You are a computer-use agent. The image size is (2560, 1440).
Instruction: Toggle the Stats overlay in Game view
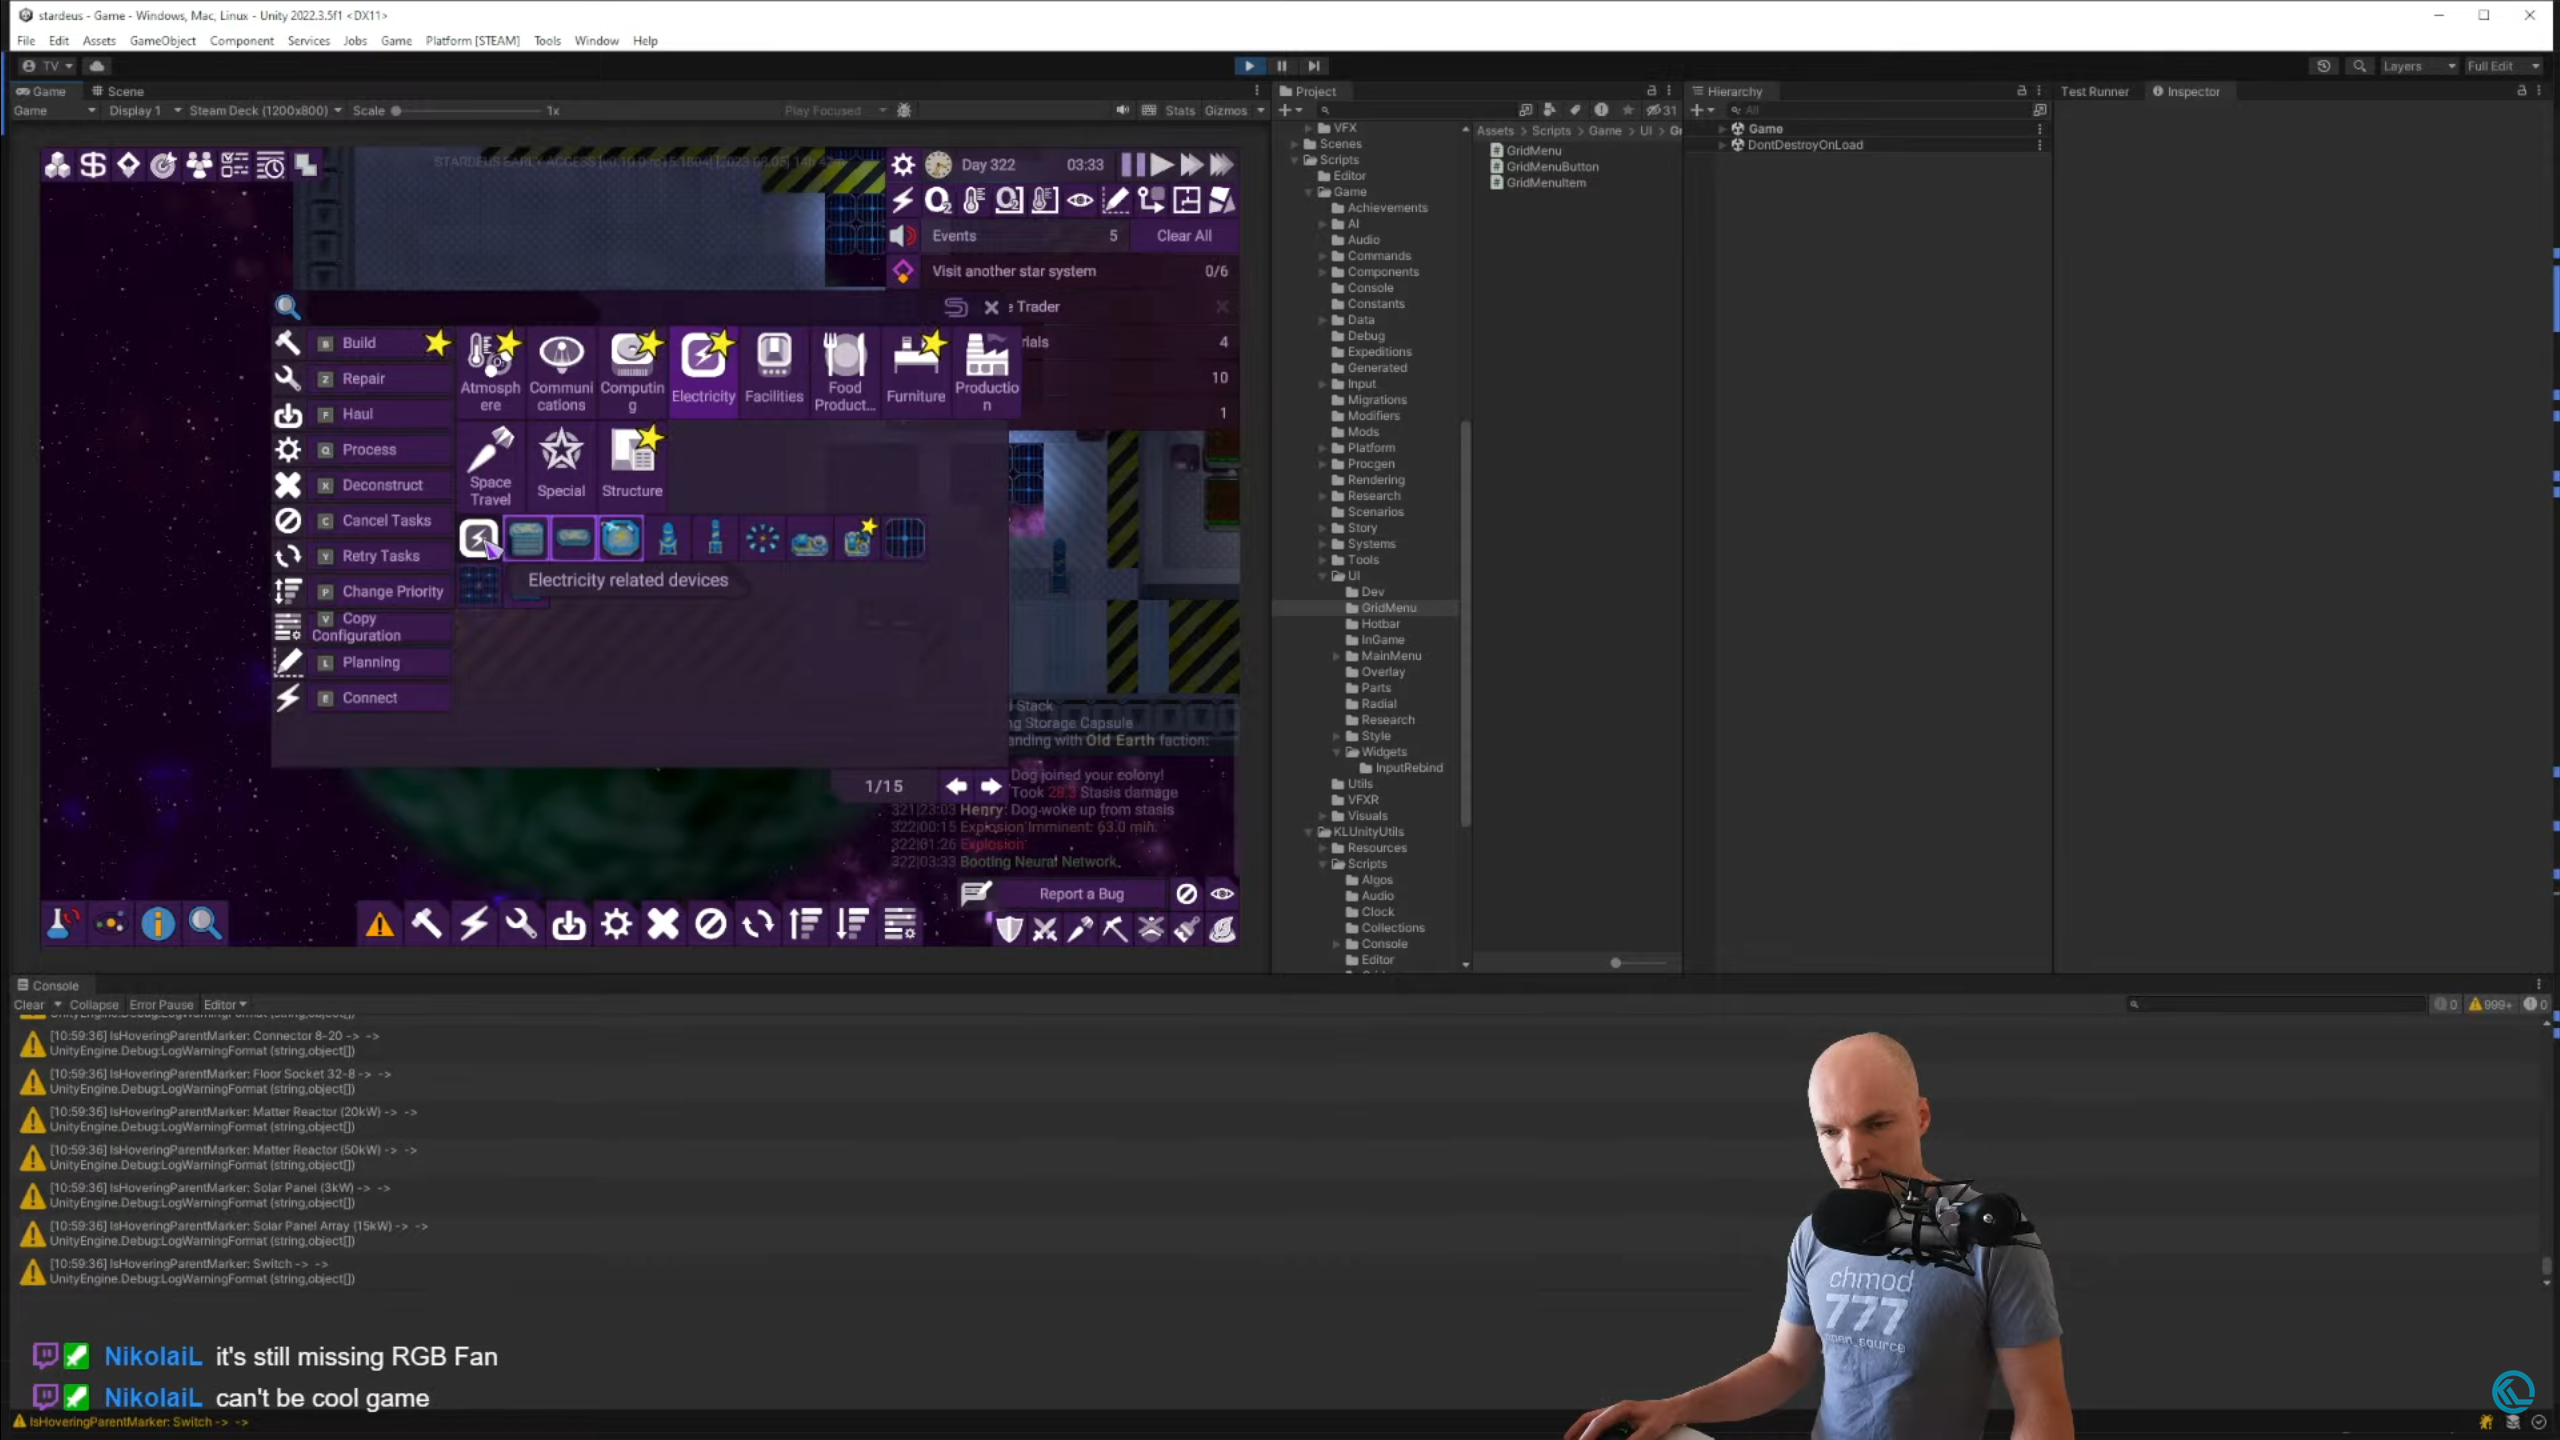pos(1179,111)
